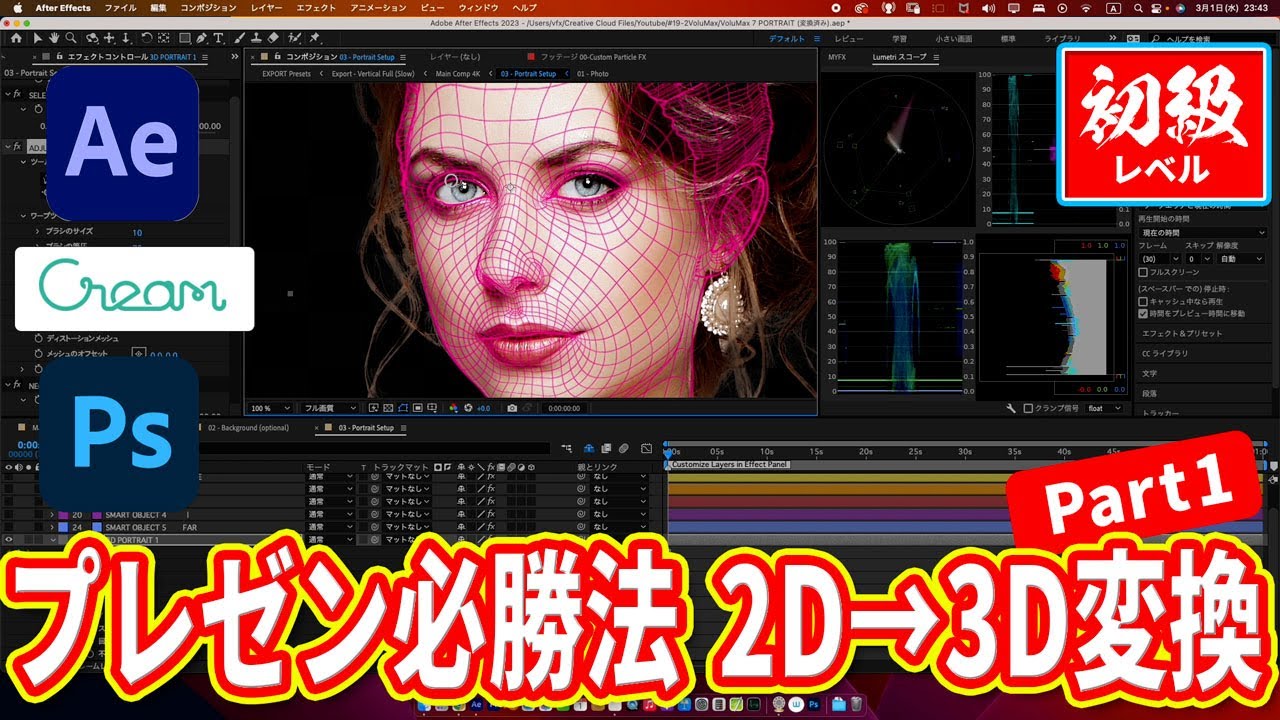This screenshot has height=720, width=1280.
Task: Select the Zoom magnifier tool
Action: (71, 39)
